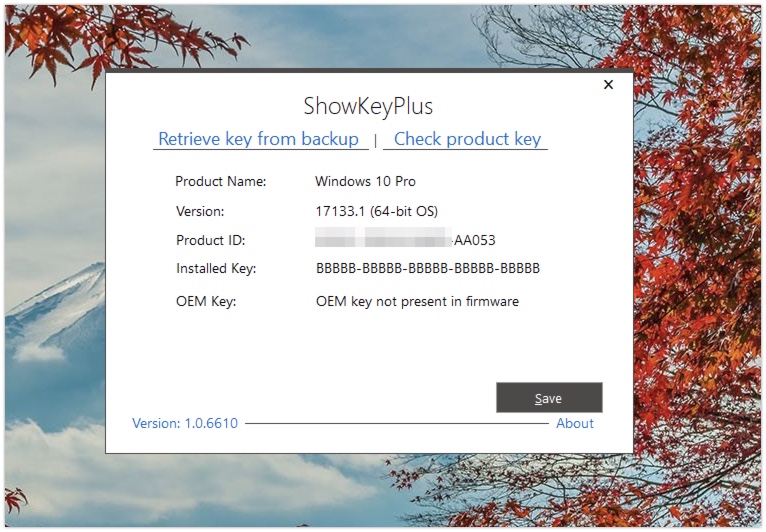Select the OEM key not present message
The image size is (766, 532).
point(417,301)
